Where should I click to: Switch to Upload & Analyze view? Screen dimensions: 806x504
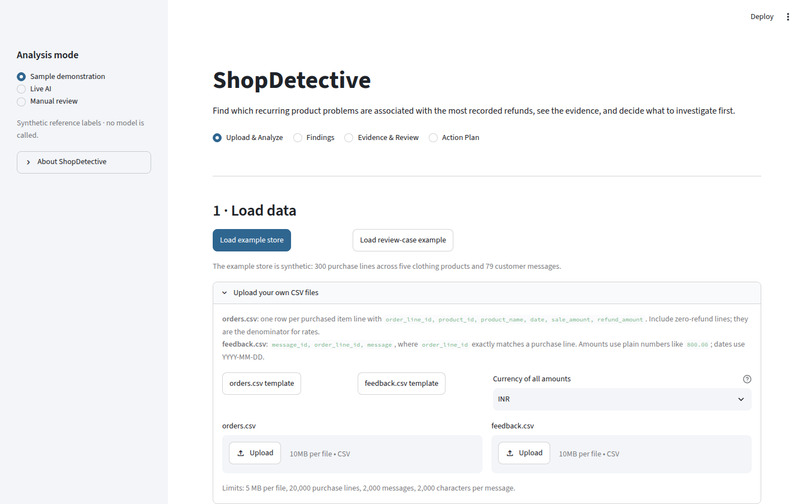pos(248,137)
